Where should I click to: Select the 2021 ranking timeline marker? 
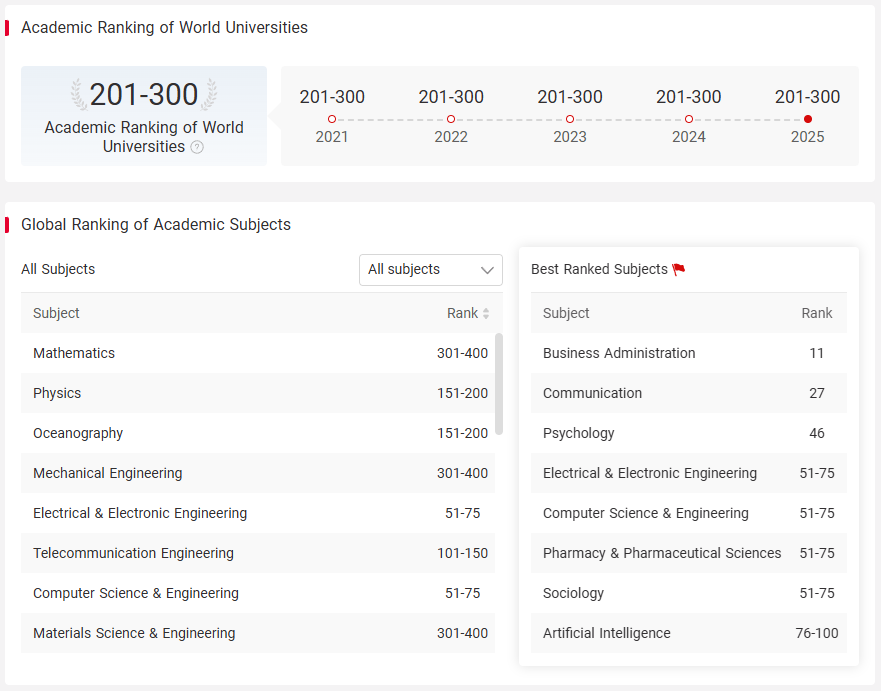(331, 119)
